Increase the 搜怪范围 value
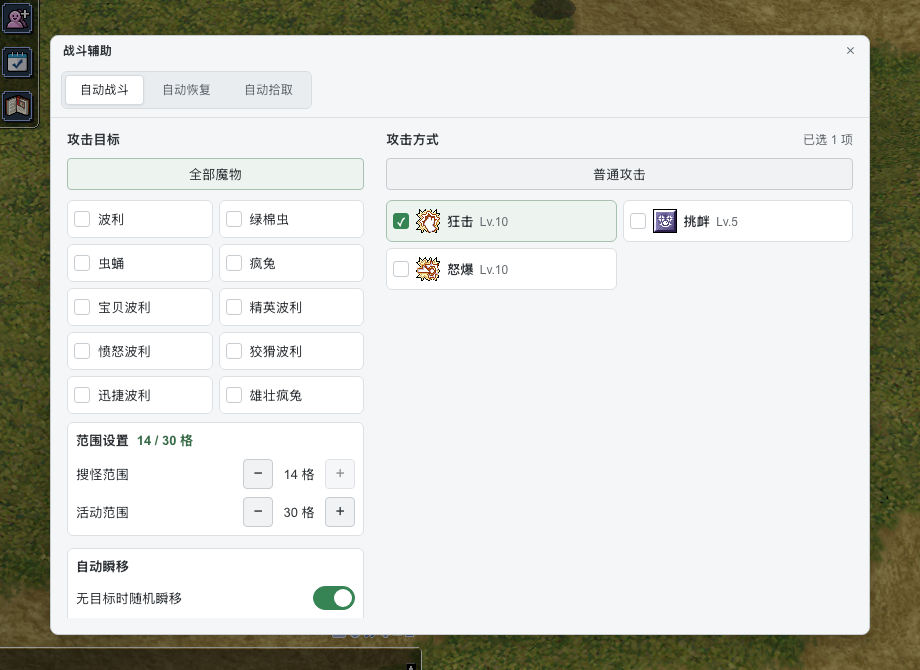Screen dimensions: 920x670 [x=340, y=474]
